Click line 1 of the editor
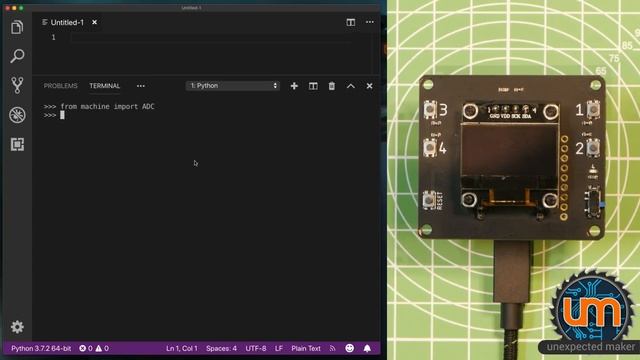This screenshot has height=360, width=640. pyautogui.click(x=210, y=38)
